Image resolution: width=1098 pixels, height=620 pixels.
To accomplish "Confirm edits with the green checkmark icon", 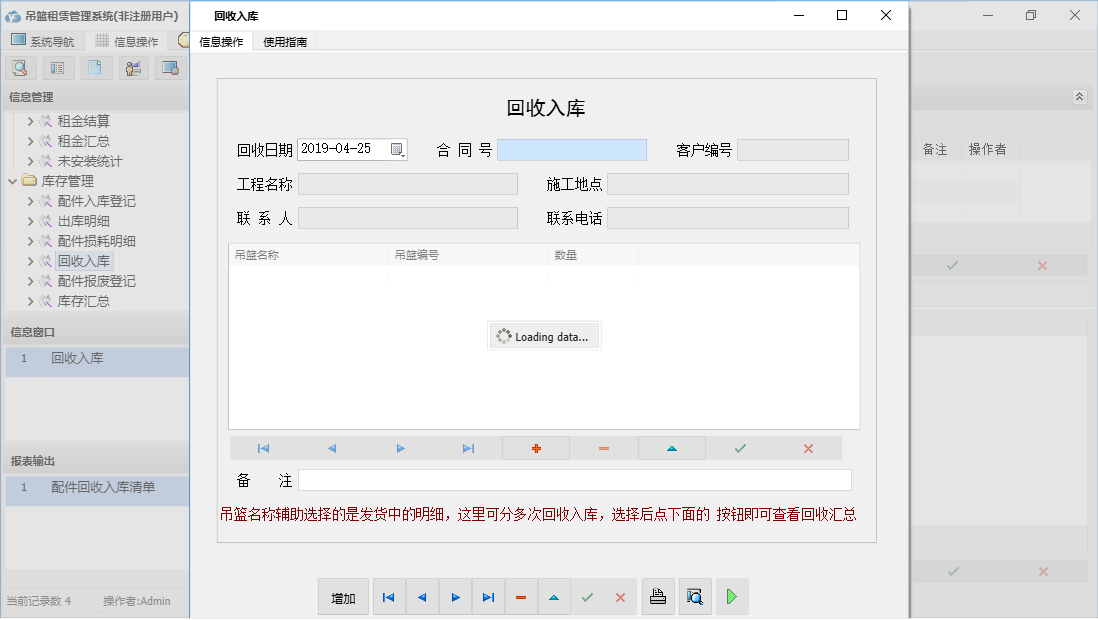I will [x=739, y=448].
